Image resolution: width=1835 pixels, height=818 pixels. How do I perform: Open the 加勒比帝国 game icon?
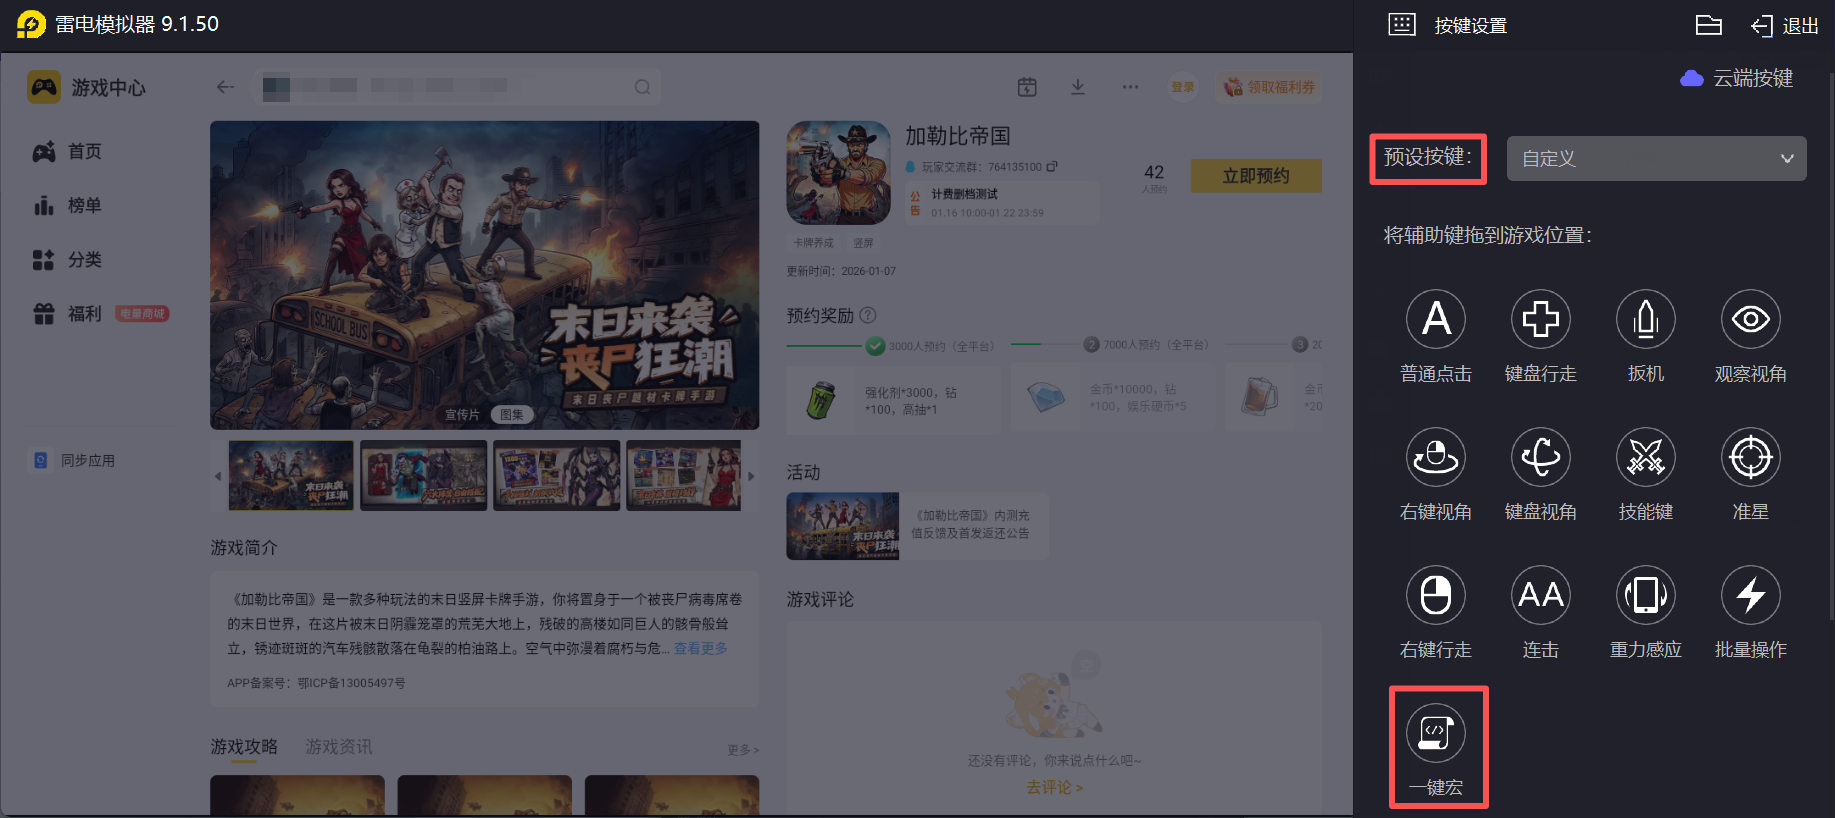(x=838, y=173)
